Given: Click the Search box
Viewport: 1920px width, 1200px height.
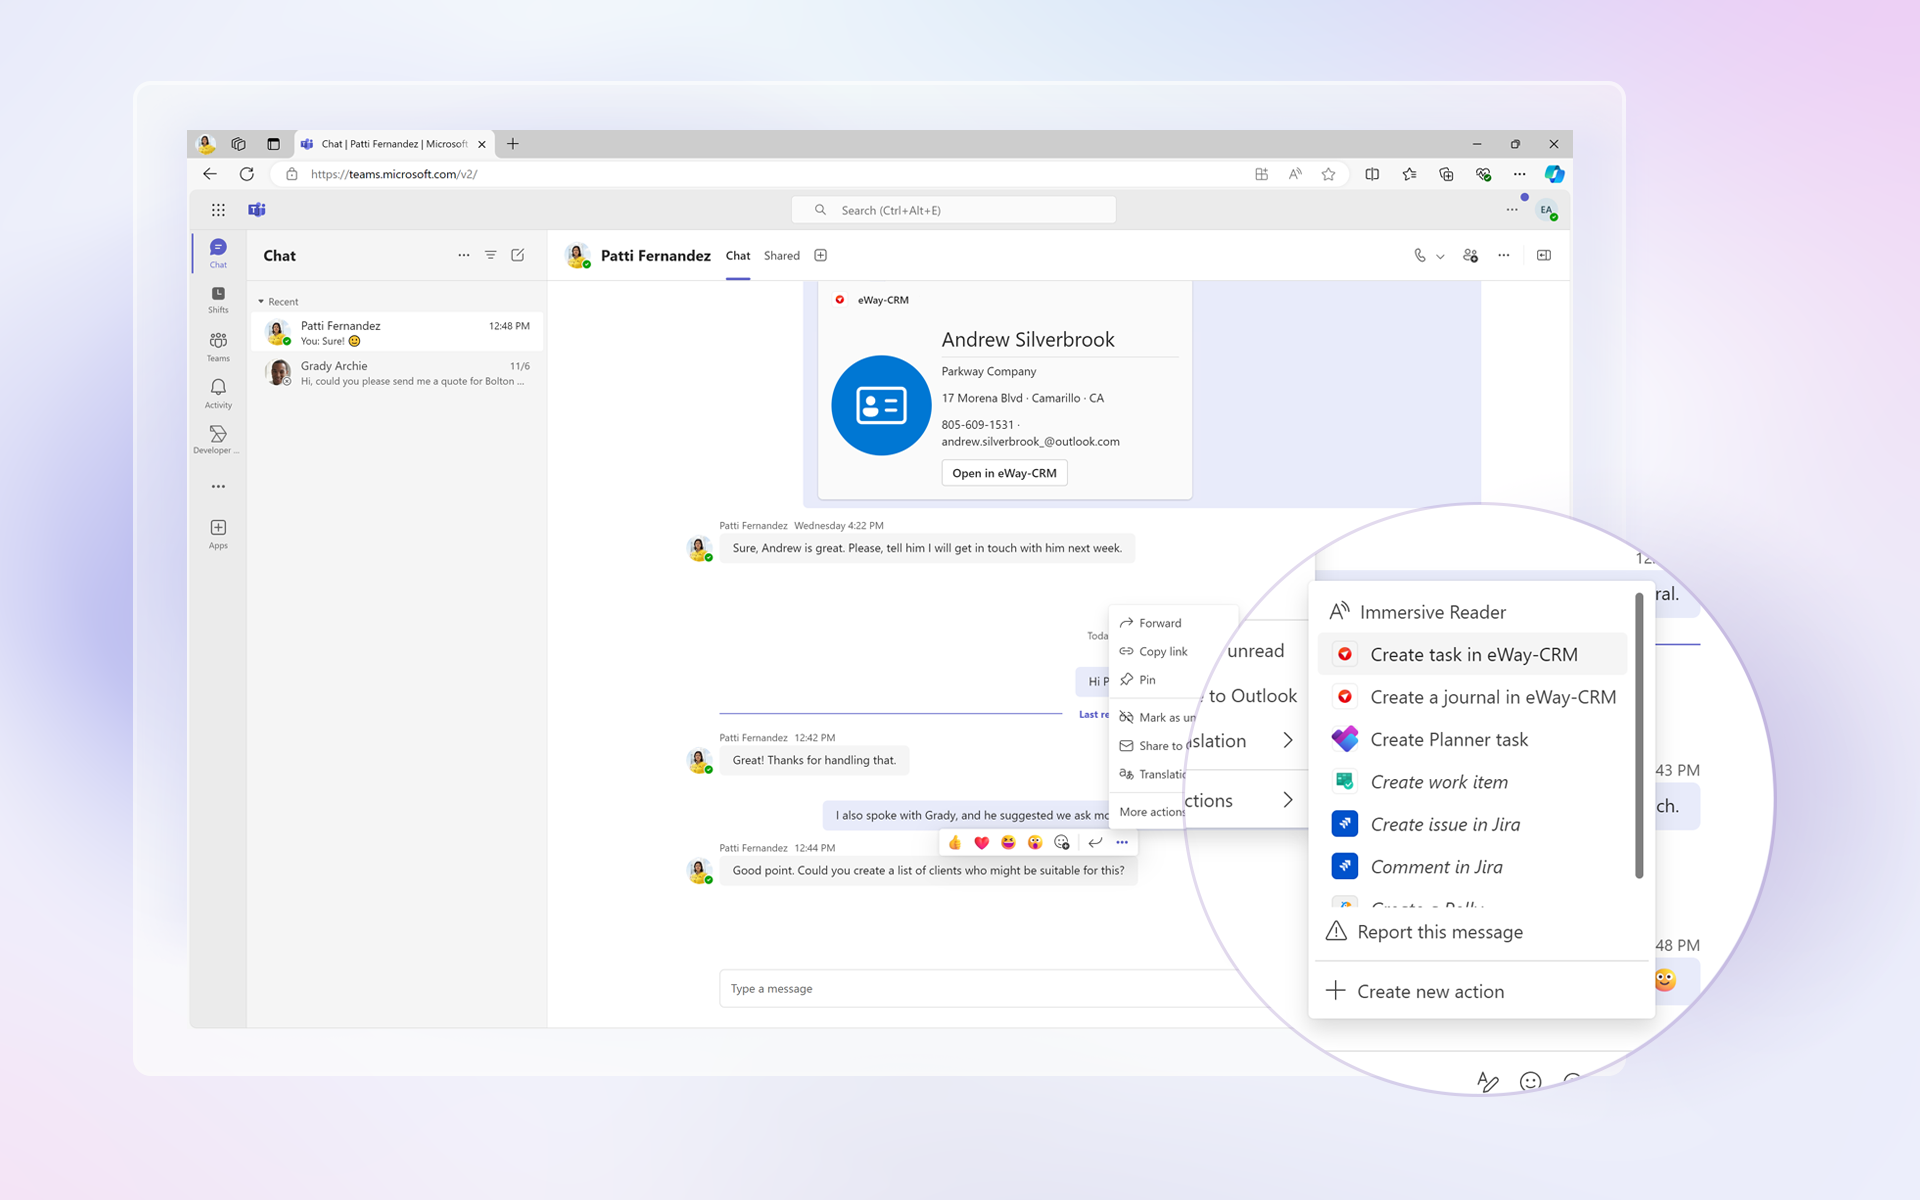Looking at the screenshot, I should [x=954, y=210].
